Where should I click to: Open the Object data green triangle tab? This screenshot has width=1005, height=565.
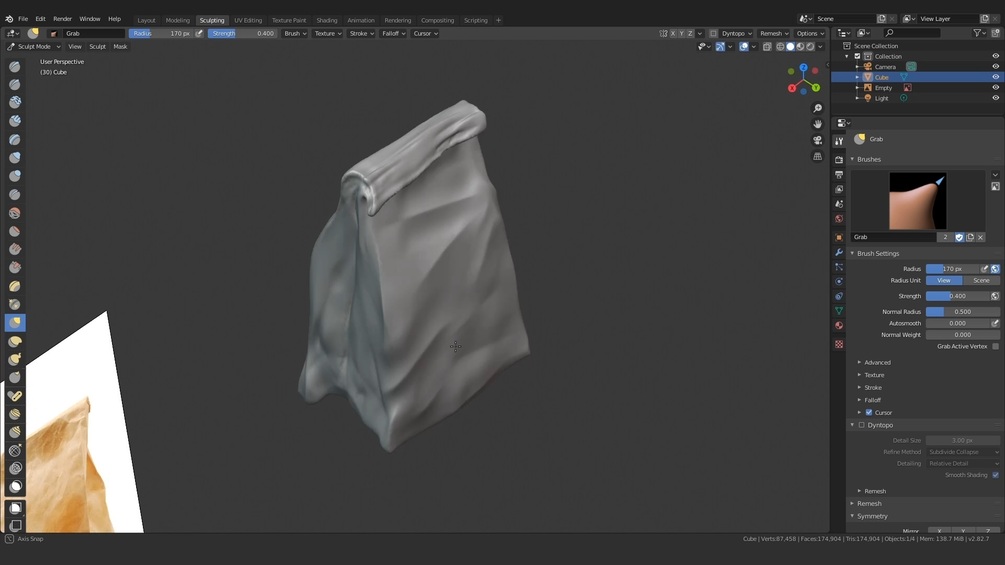click(x=839, y=311)
